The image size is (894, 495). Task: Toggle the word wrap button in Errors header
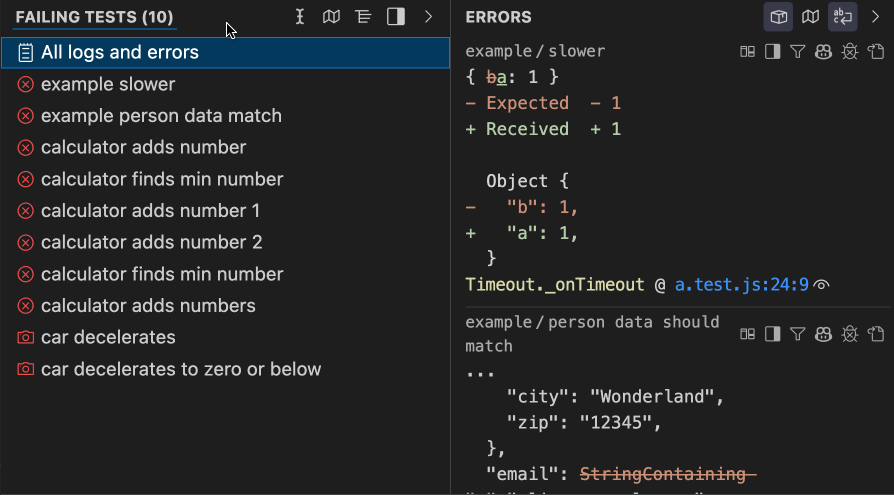[843, 17]
